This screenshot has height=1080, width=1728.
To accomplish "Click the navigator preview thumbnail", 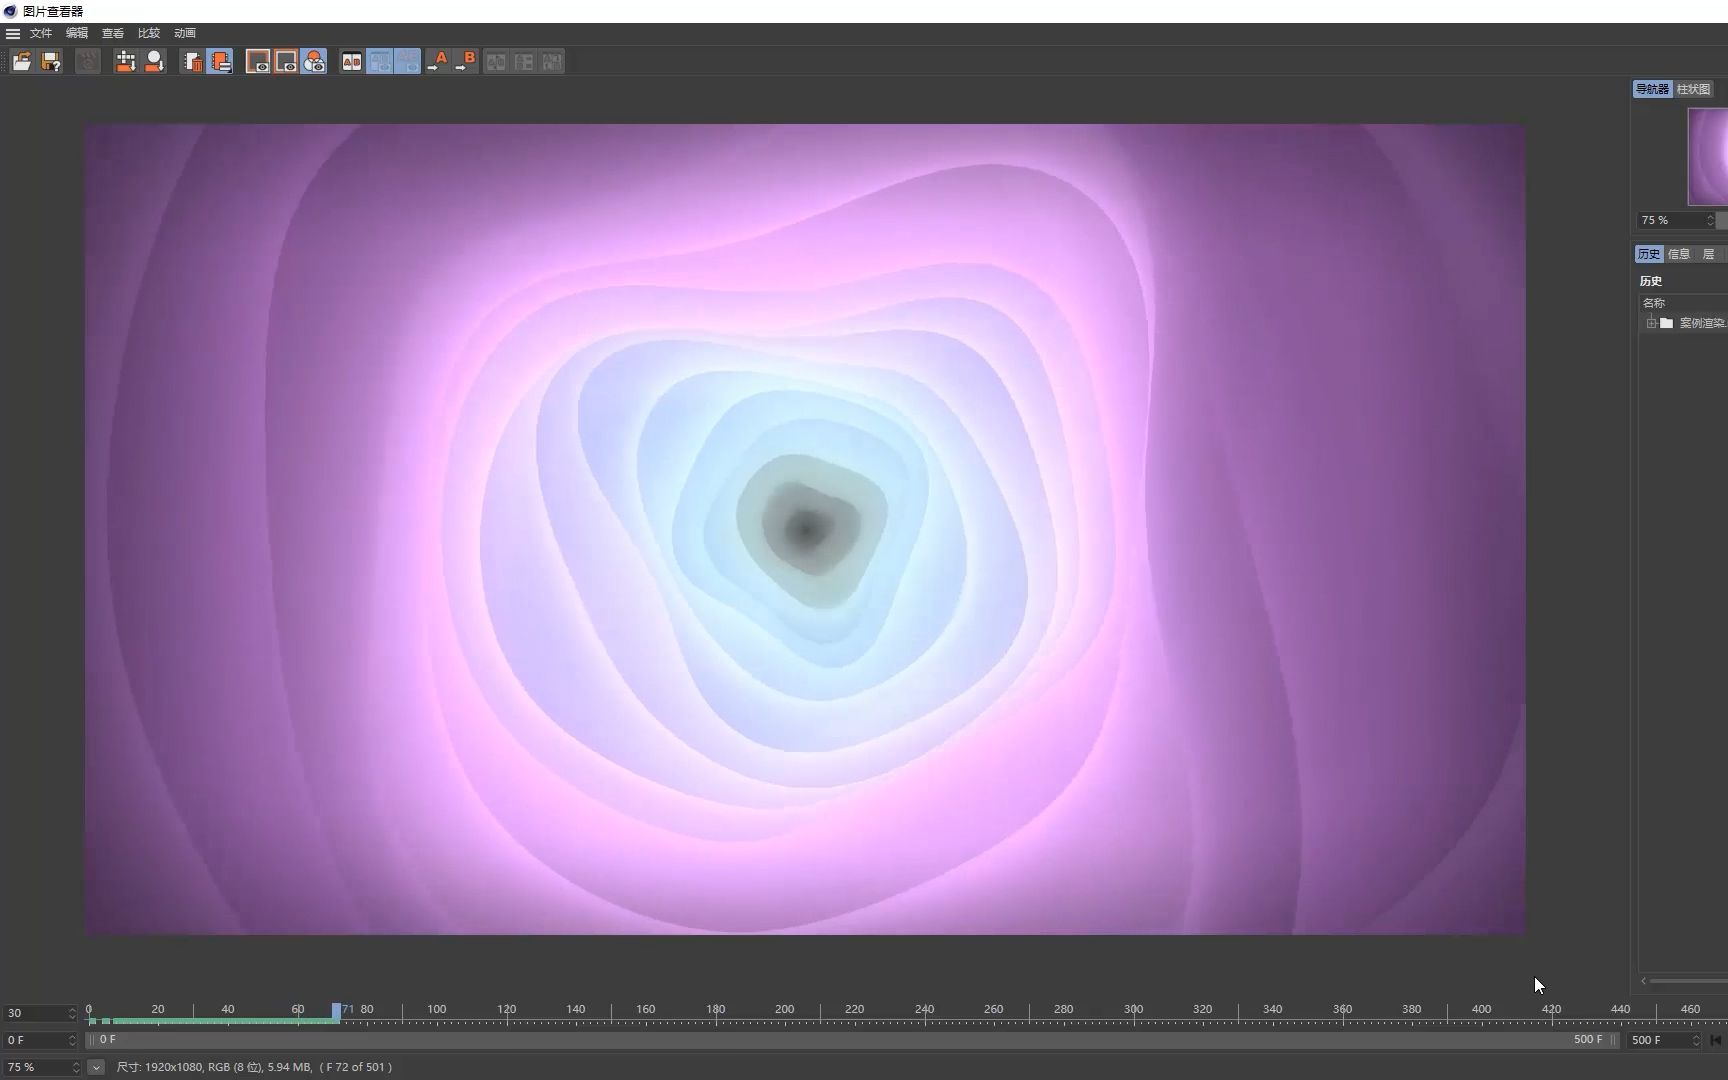I will tap(1705, 155).
